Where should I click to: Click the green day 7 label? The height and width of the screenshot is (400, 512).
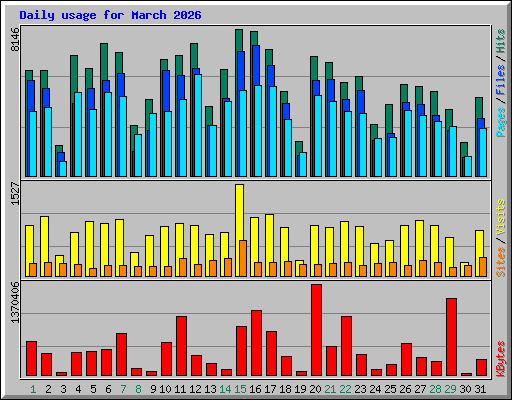123,389
